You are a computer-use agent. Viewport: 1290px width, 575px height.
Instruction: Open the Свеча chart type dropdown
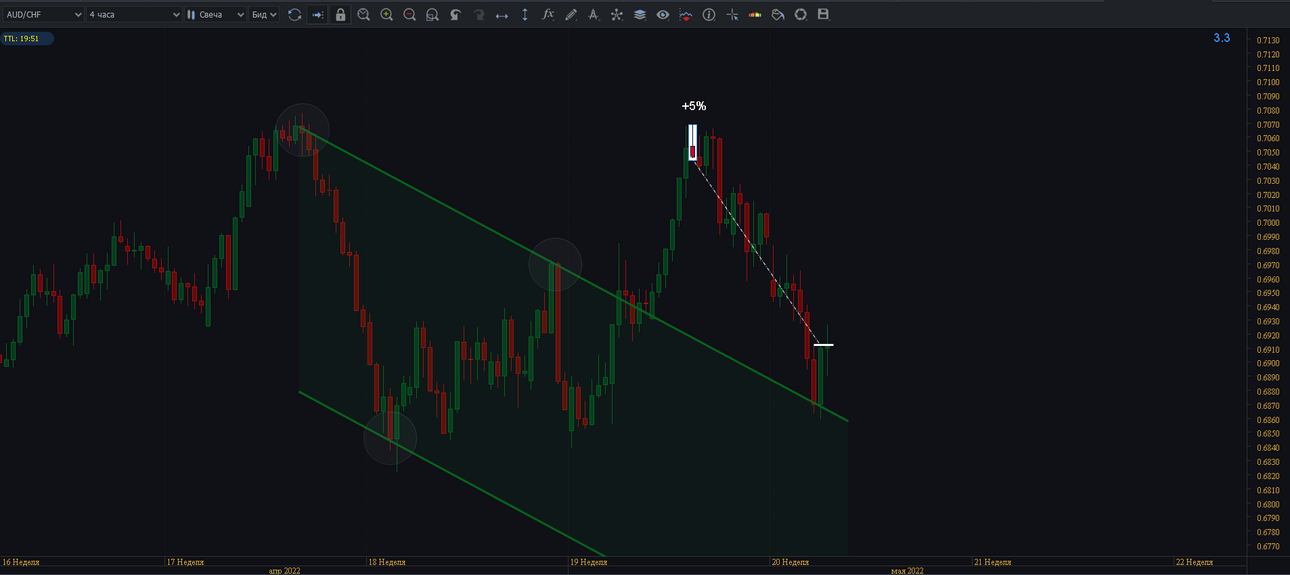tap(215, 15)
